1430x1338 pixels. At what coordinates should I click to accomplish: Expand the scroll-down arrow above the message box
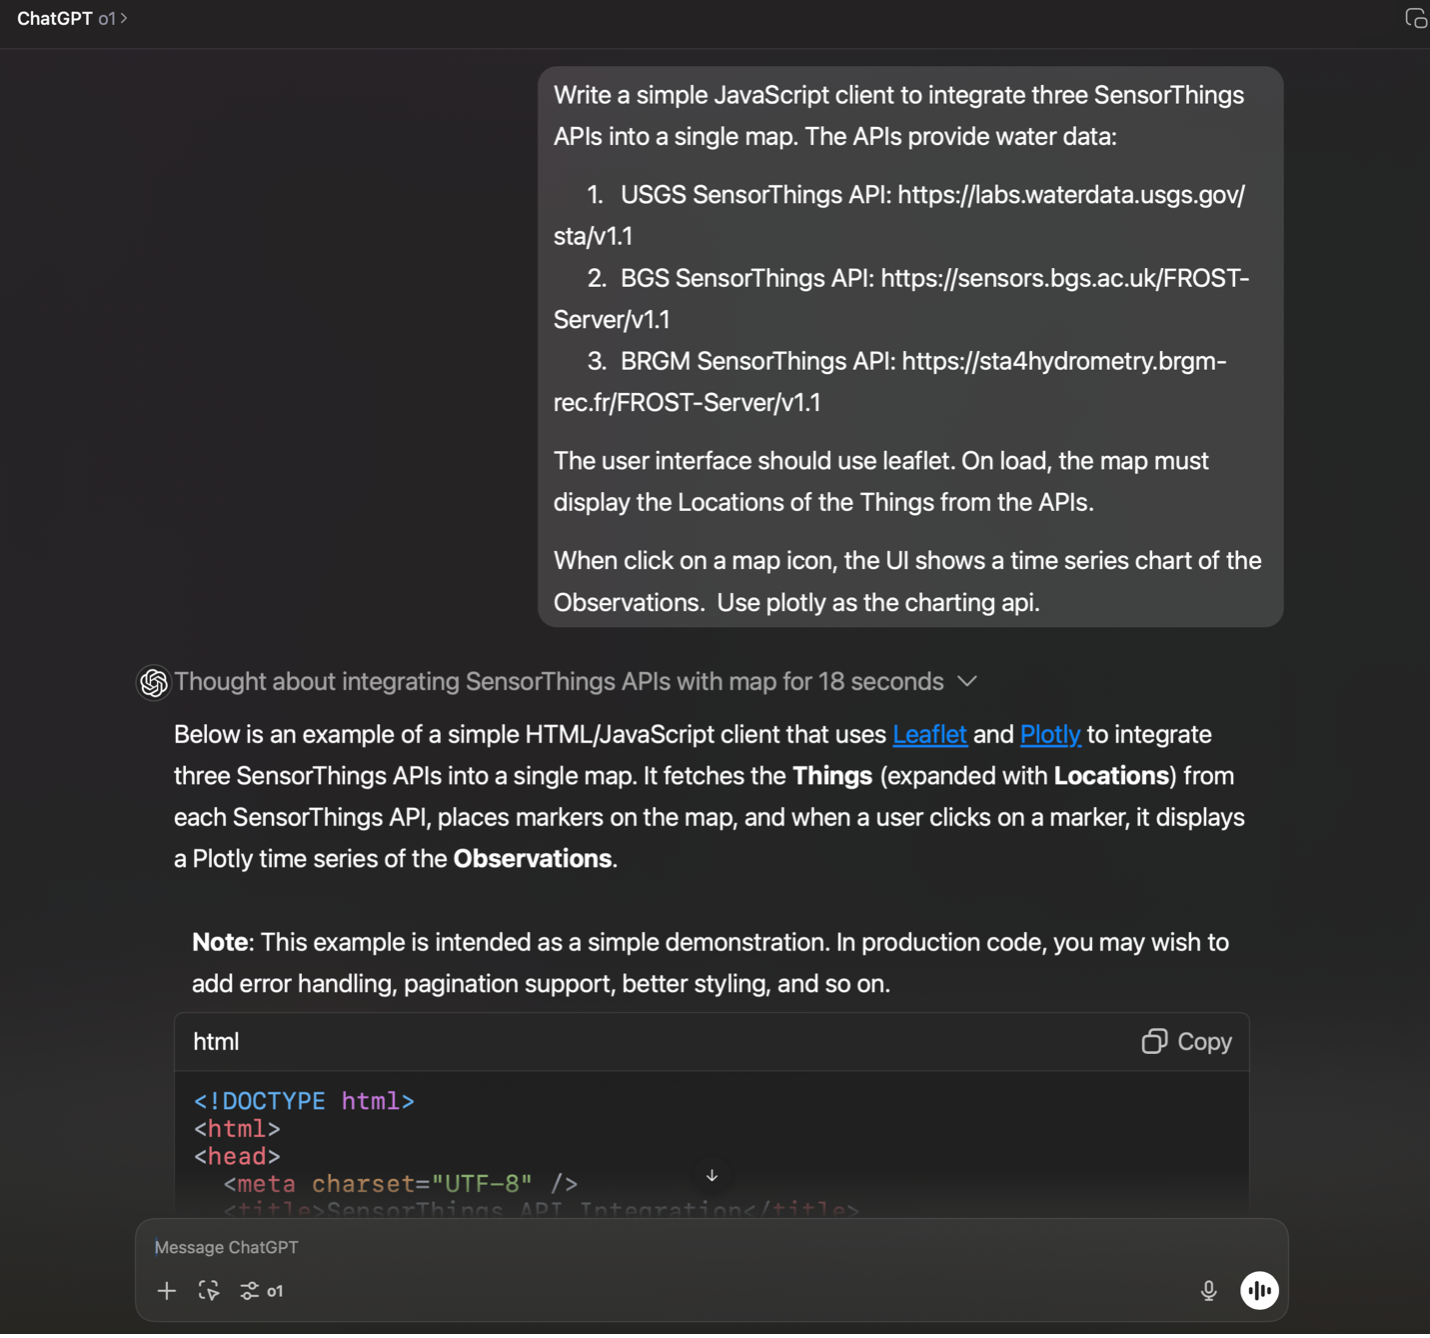(711, 1176)
